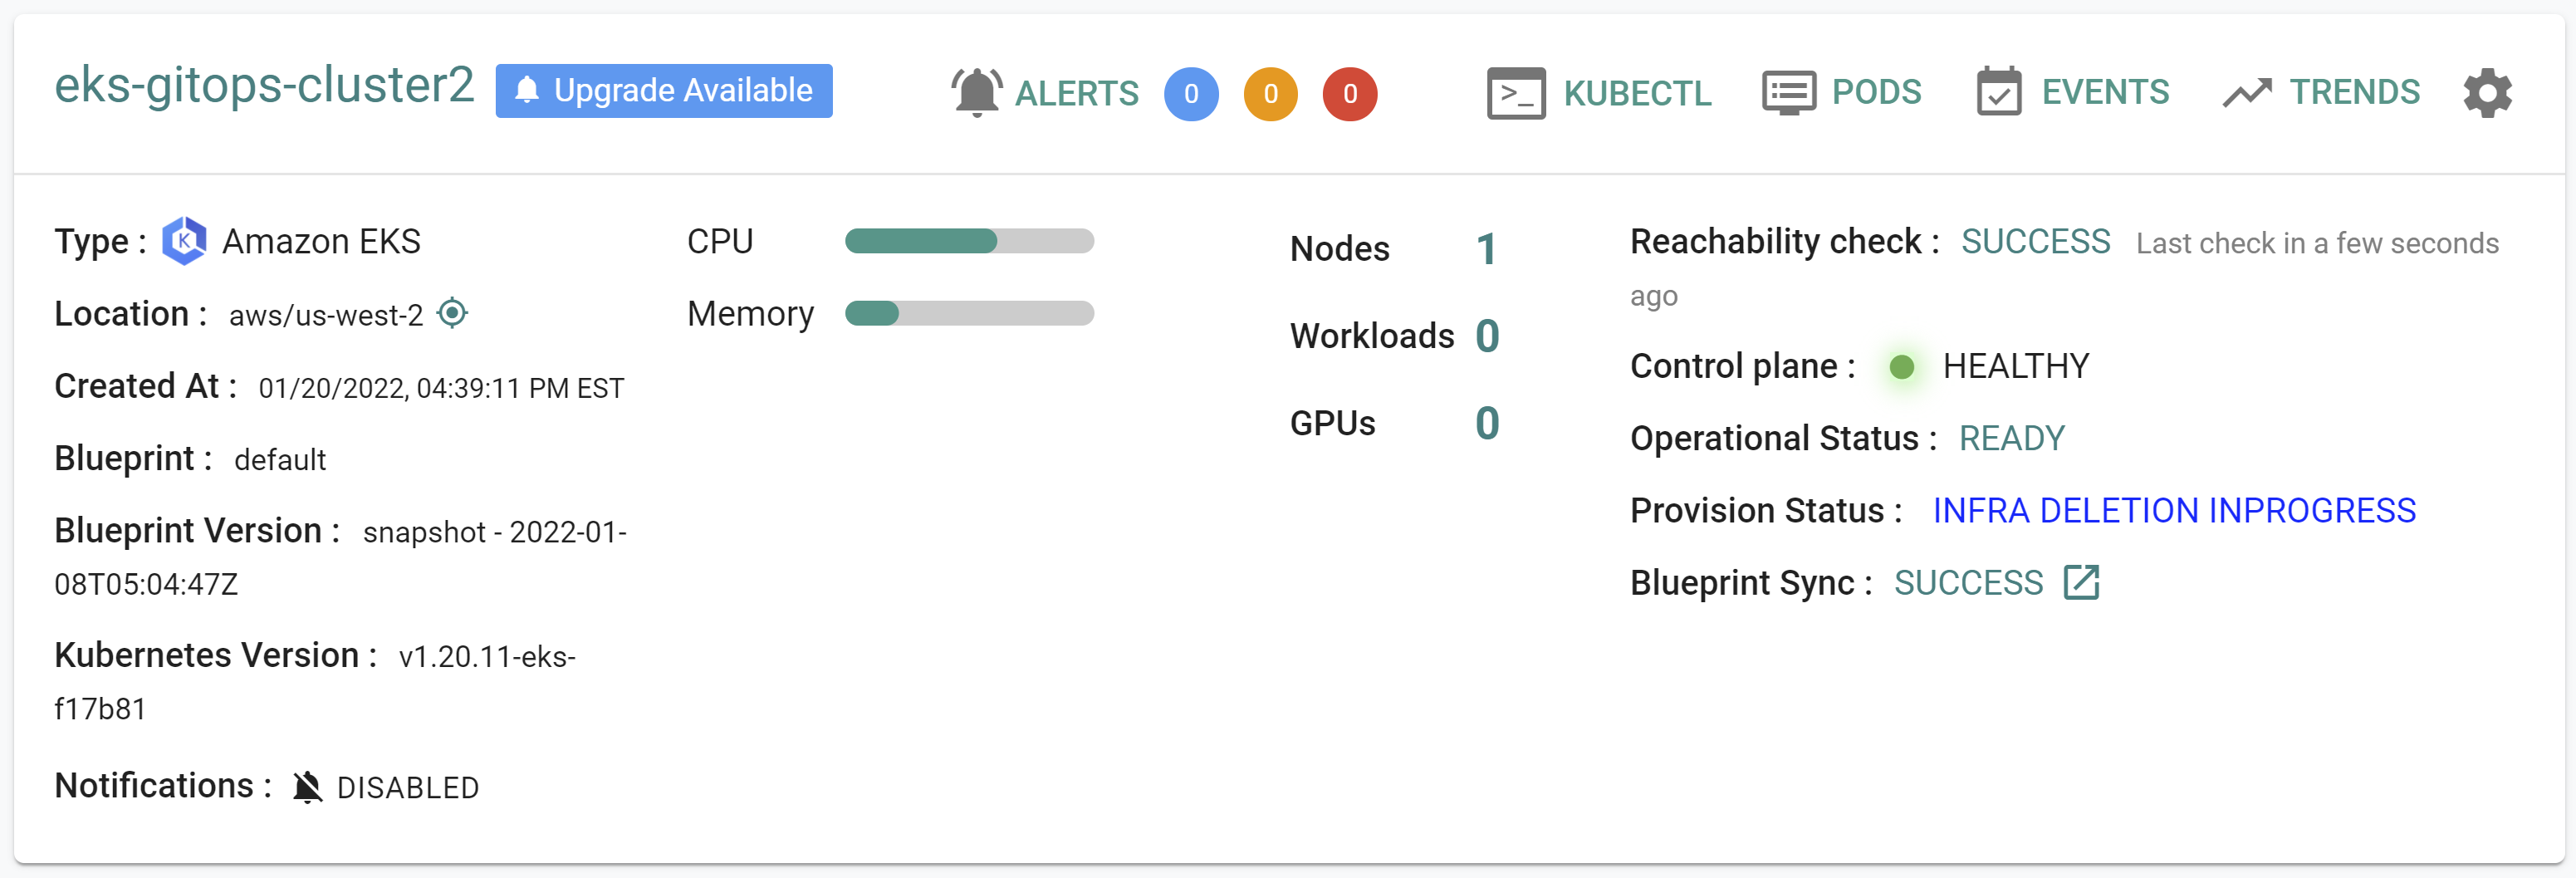Click the aws/us-west-2 location text
The image size is (2576, 878).
[326, 315]
